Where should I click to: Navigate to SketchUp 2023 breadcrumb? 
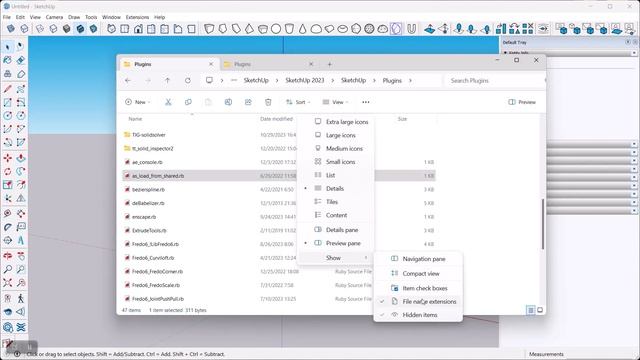[x=304, y=80]
